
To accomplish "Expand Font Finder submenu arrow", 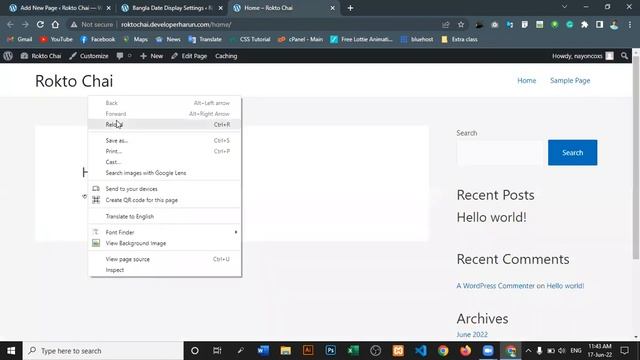I will tap(236, 232).
